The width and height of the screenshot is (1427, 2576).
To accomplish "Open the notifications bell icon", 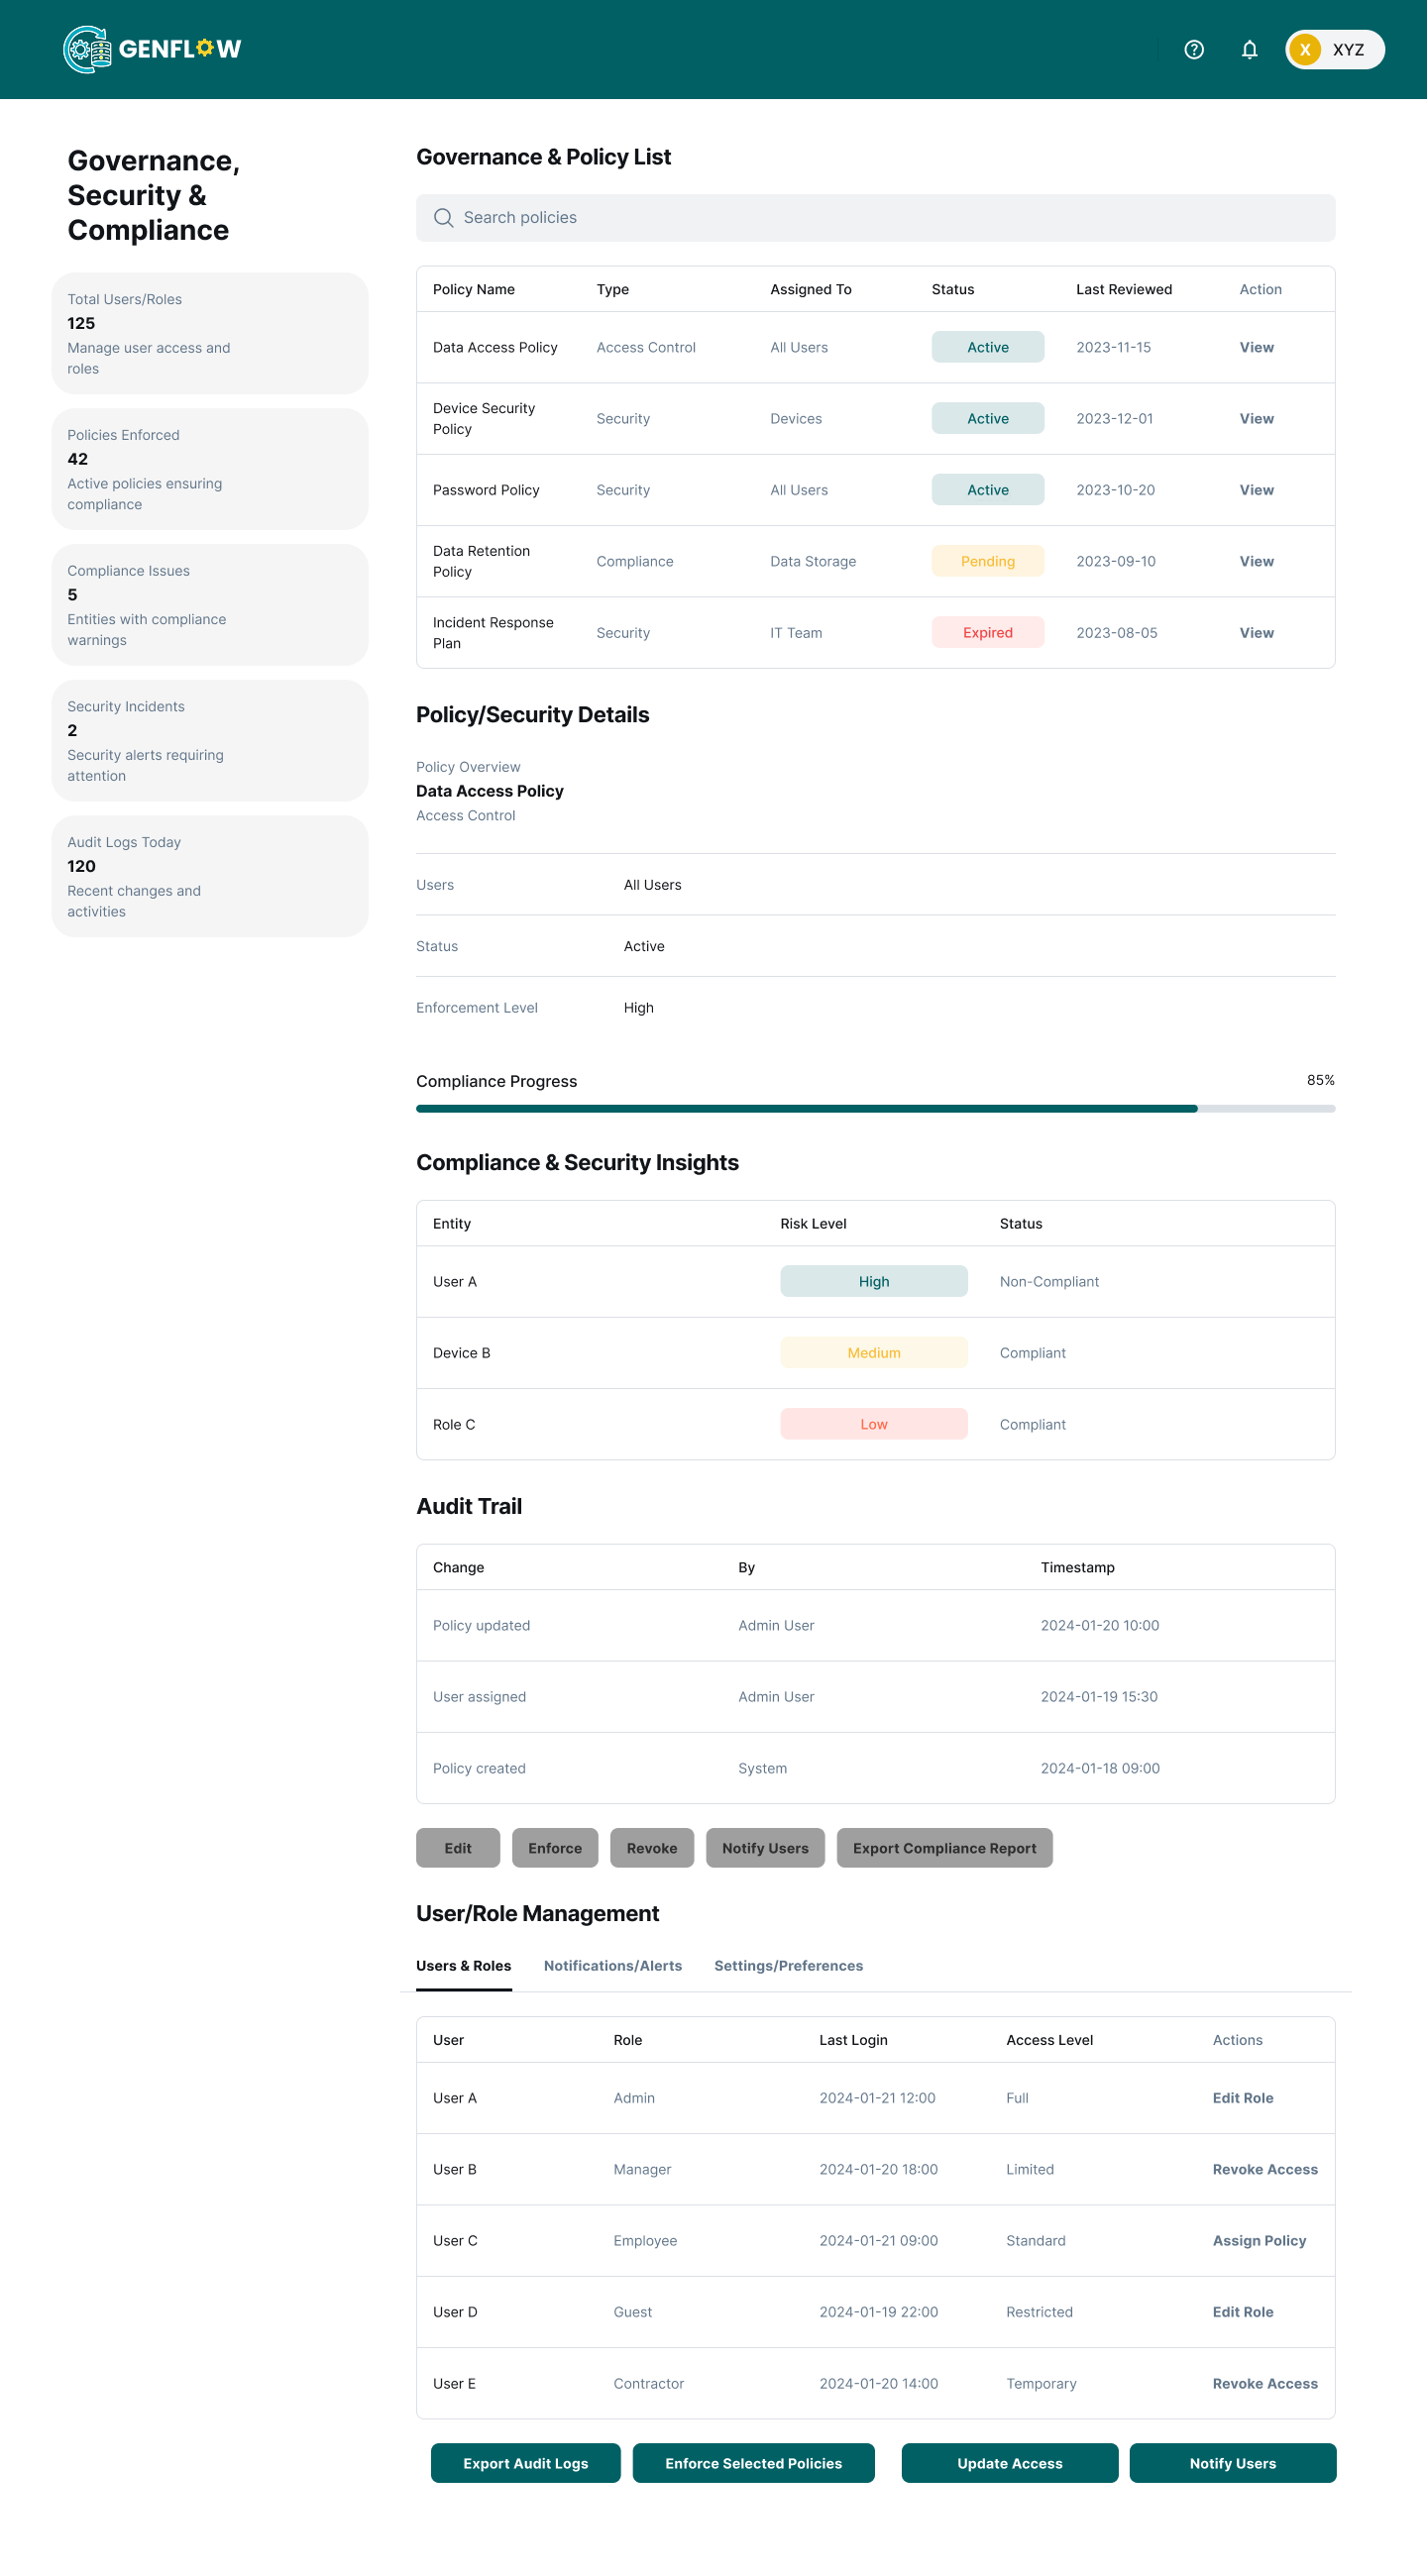I will [x=1249, y=50].
